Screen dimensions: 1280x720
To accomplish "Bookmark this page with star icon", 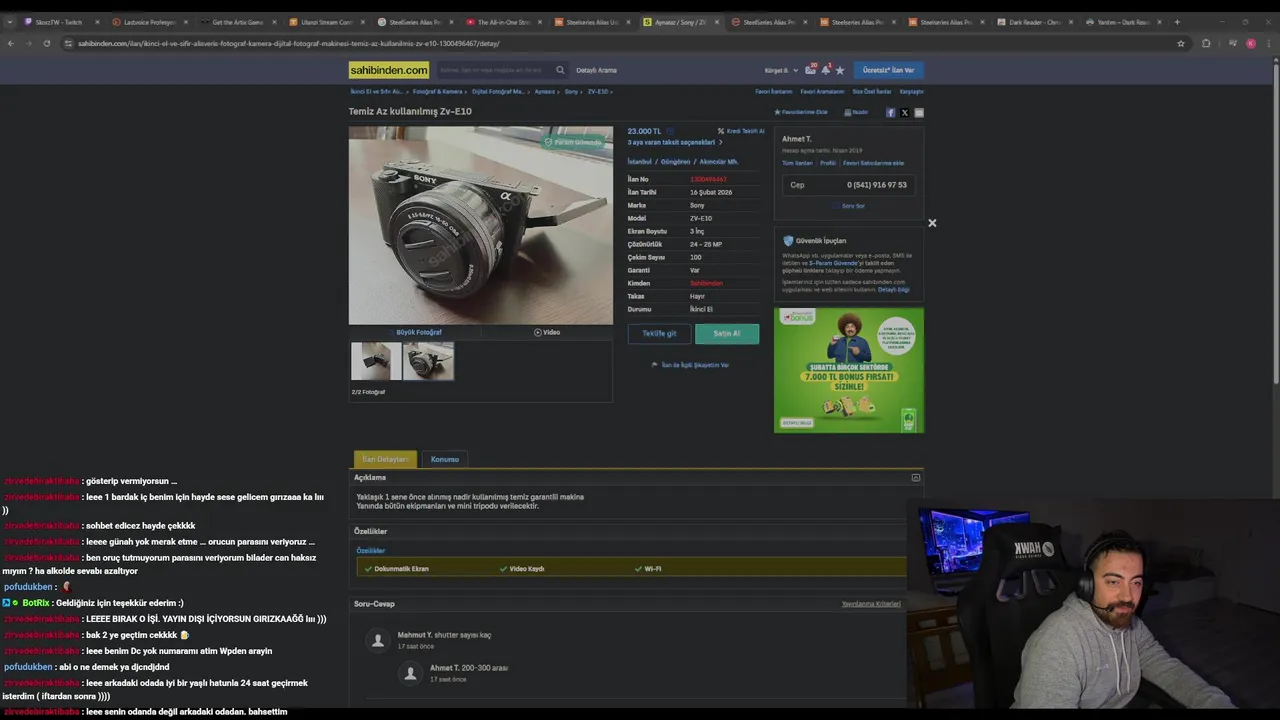I will click(1181, 43).
